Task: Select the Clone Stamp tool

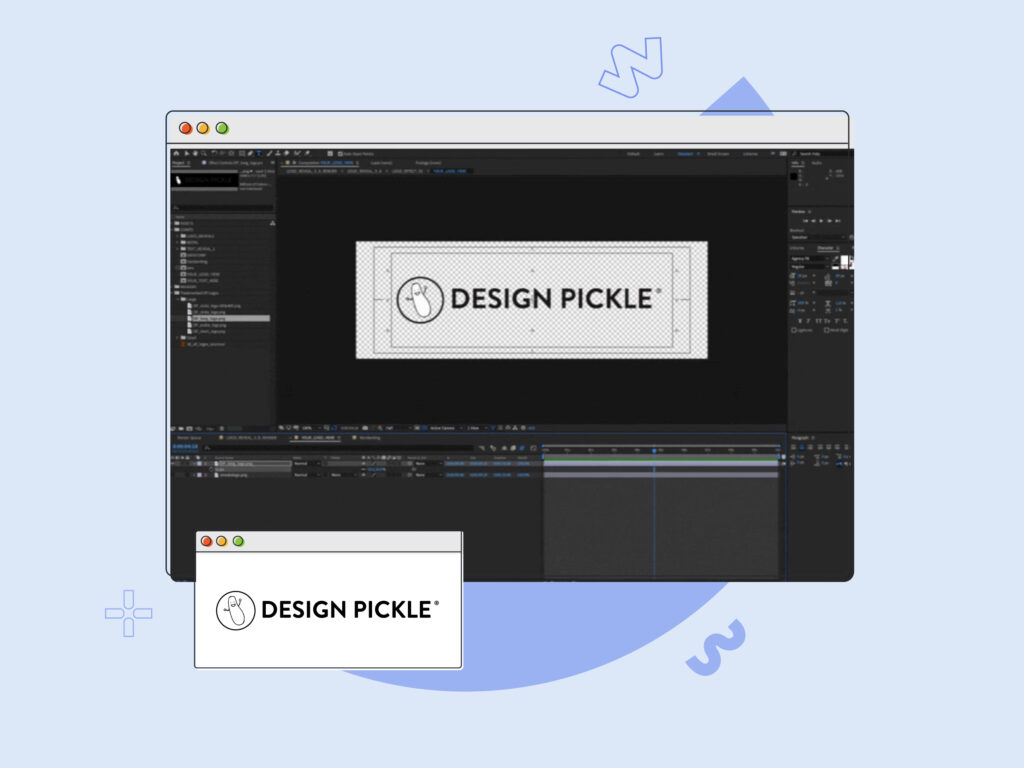Action: click(x=278, y=153)
